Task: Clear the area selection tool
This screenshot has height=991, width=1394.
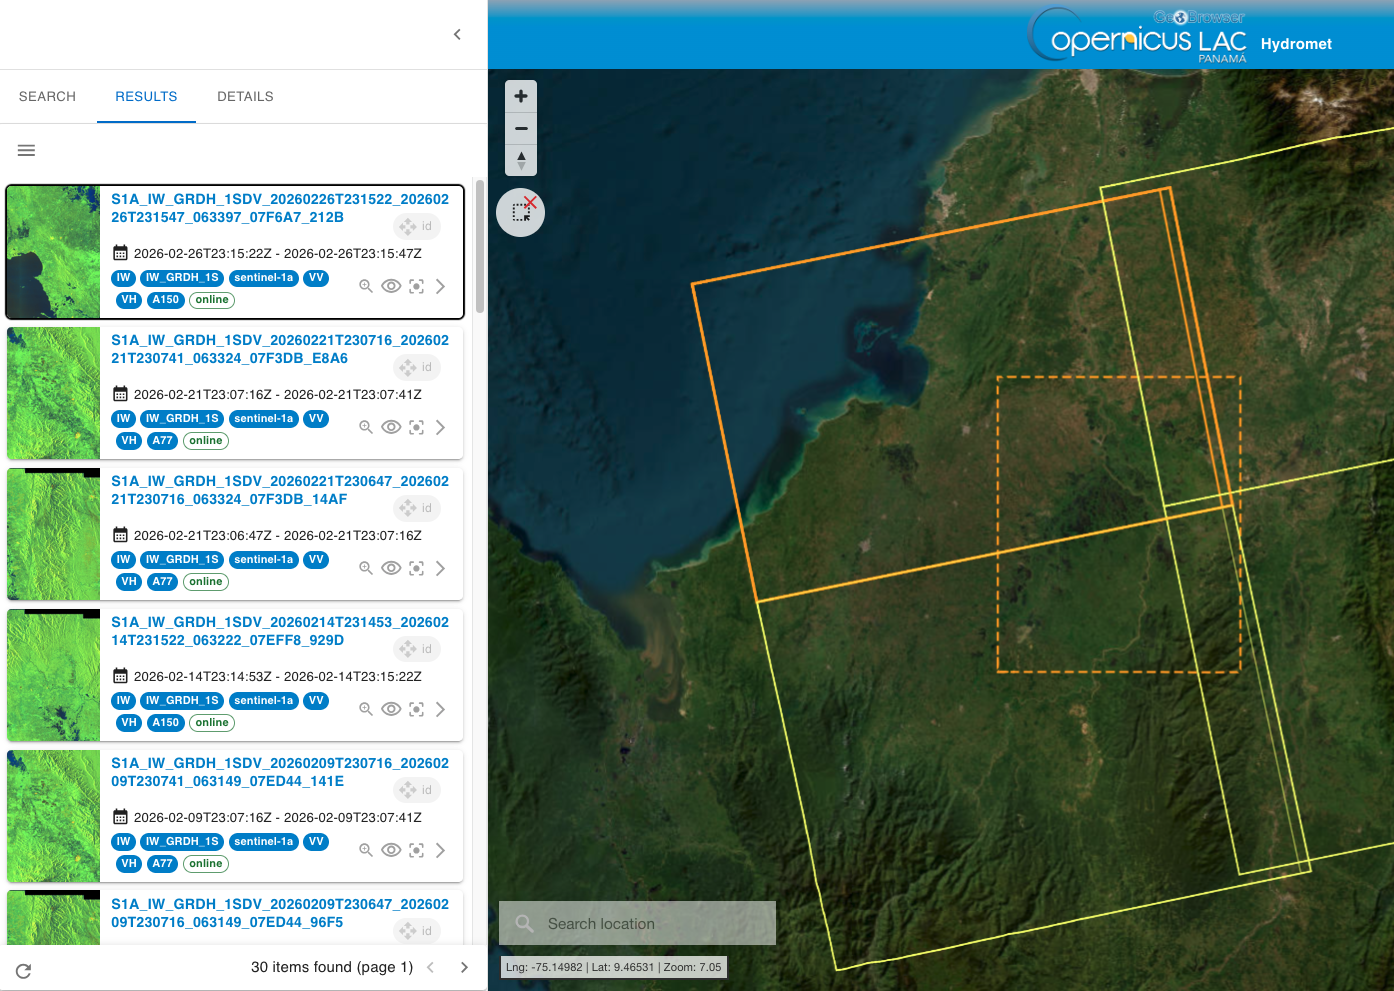Action: 521,212
